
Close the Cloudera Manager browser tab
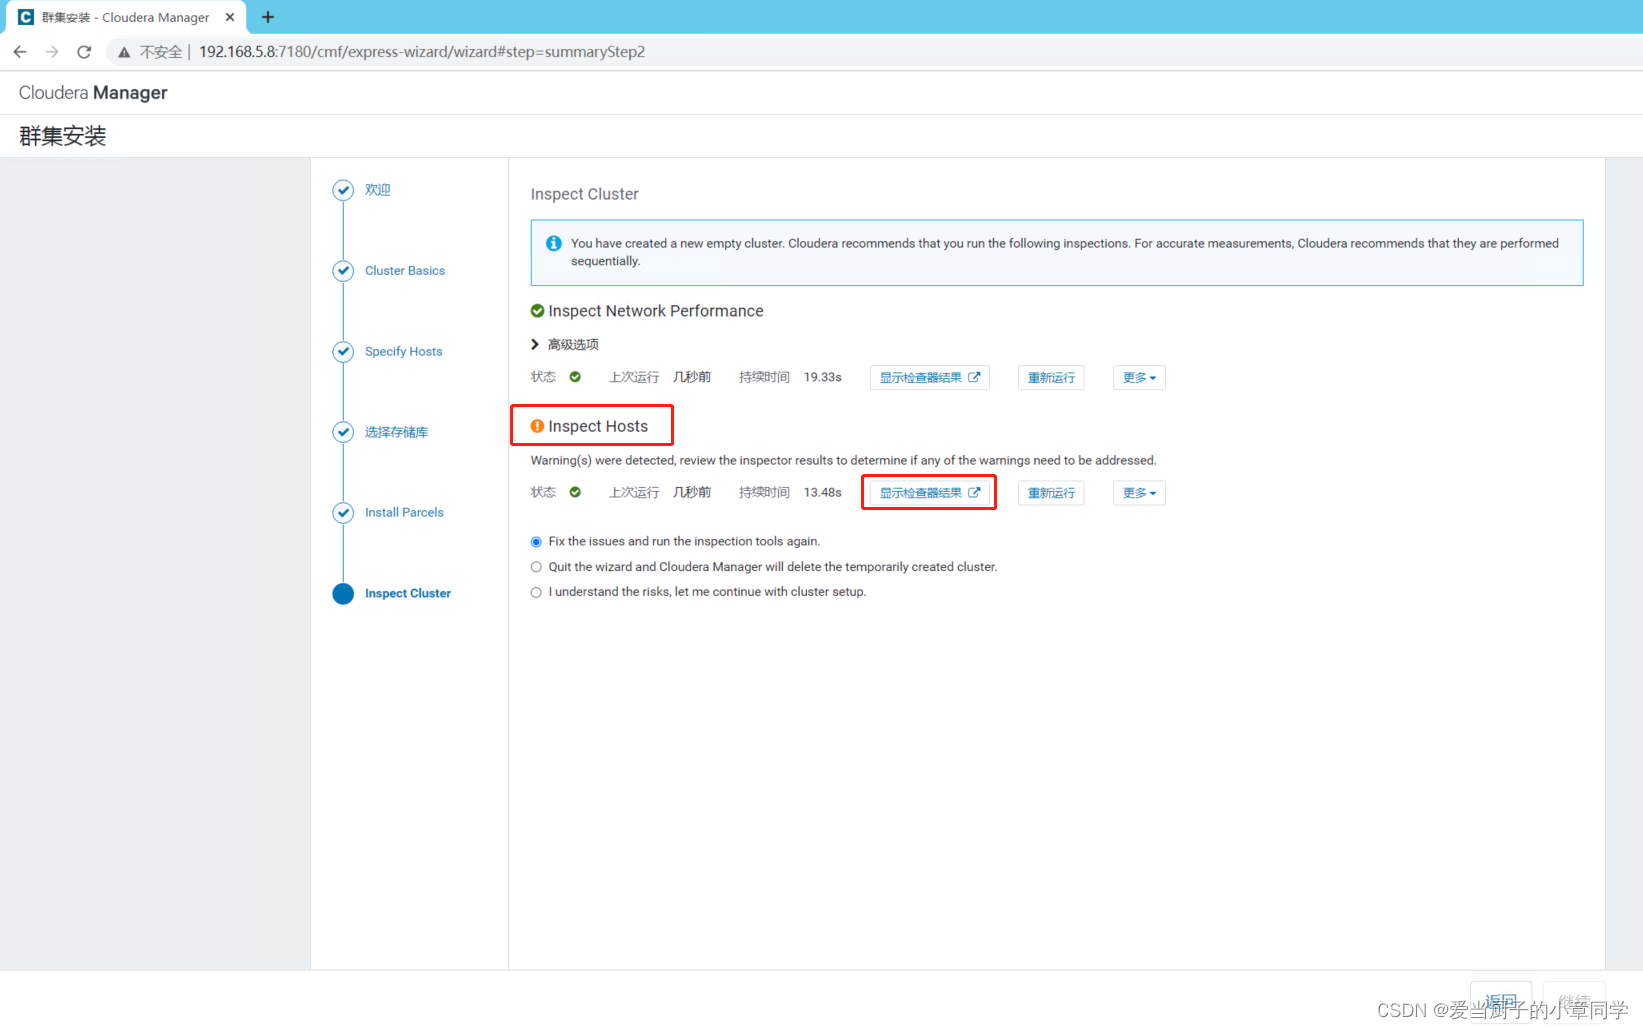click(230, 17)
